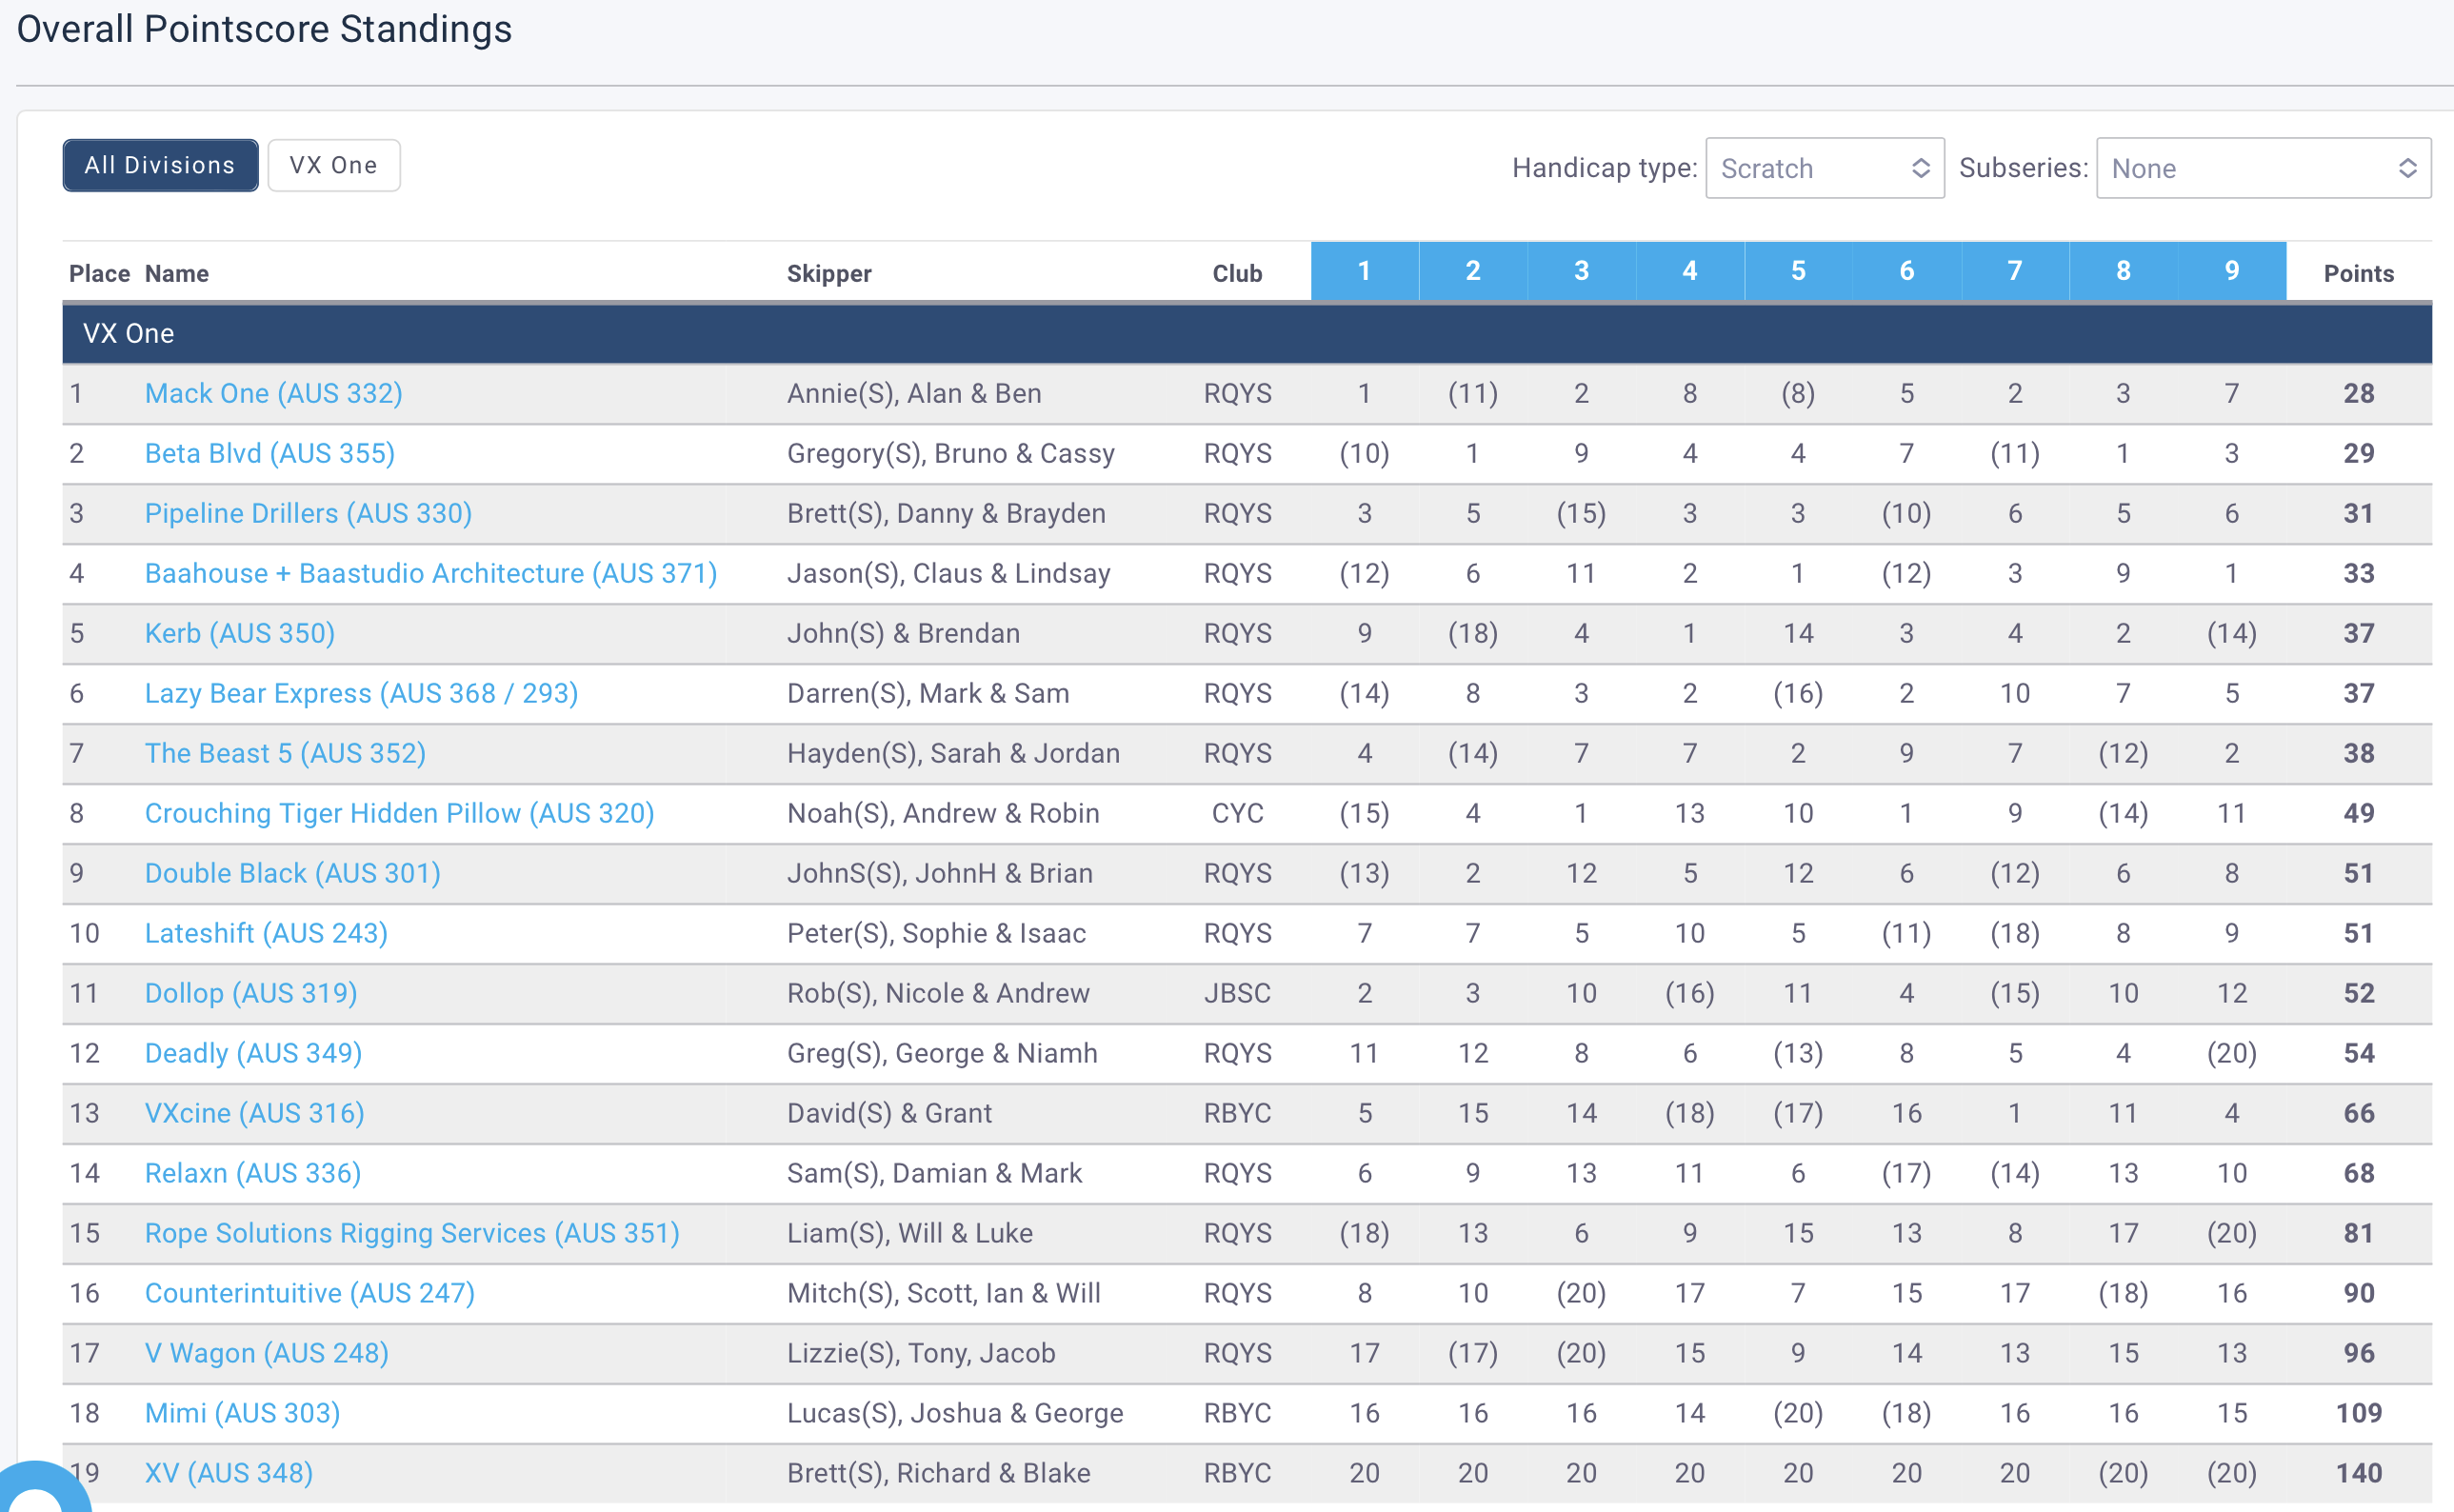The height and width of the screenshot is (1512, 2454).
Task: Select the All Divisions filter button
Action: coord(160,165)
